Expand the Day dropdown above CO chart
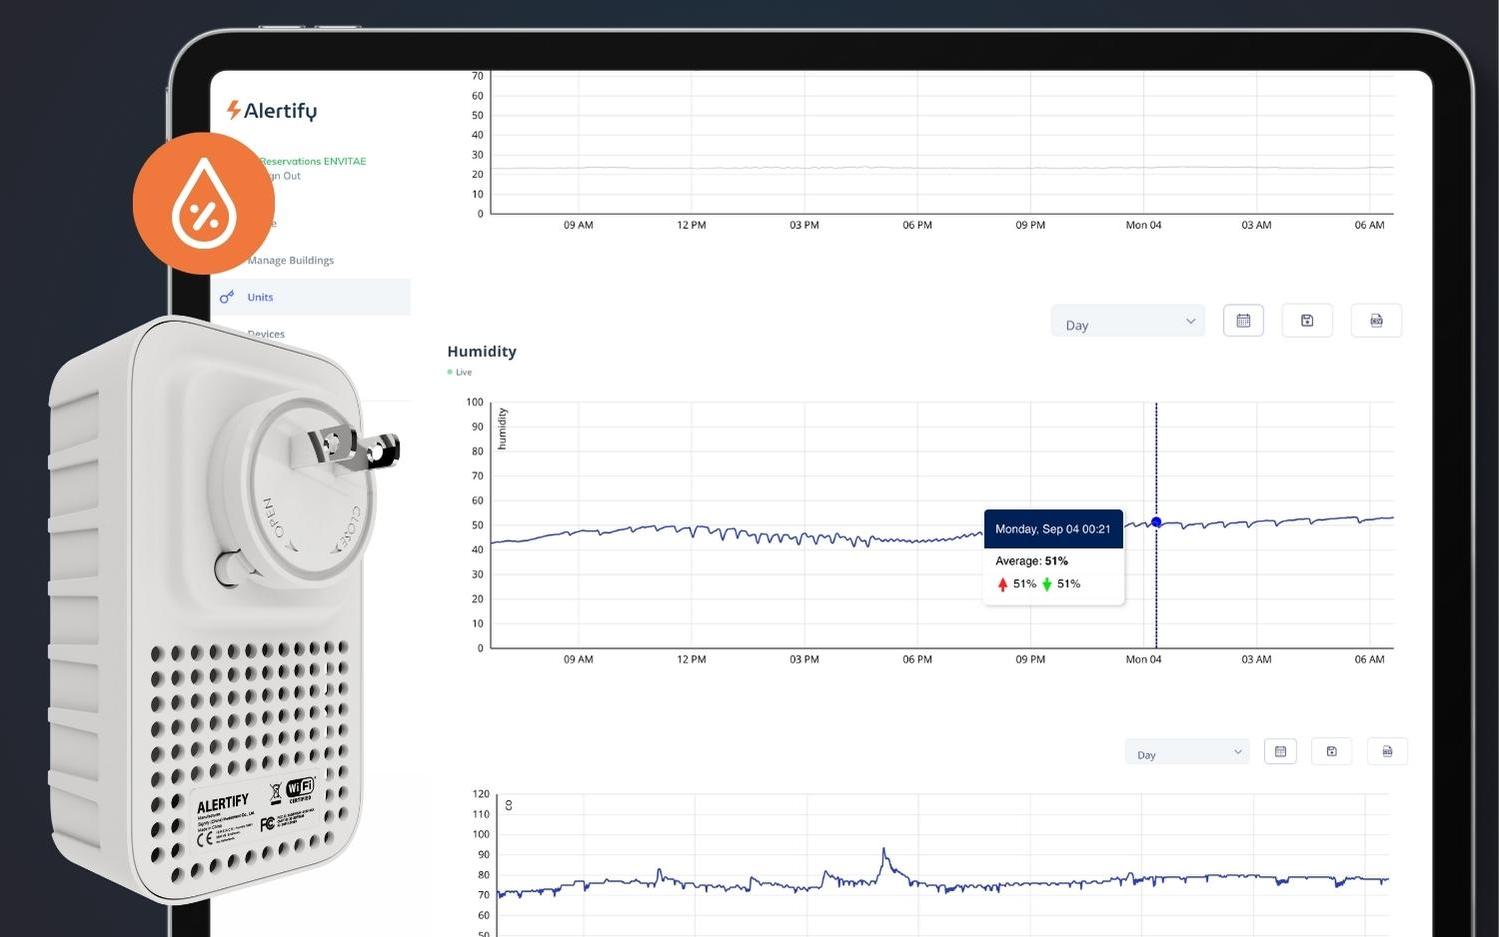Viewport: 1499px width, 937px height. 1186,753
